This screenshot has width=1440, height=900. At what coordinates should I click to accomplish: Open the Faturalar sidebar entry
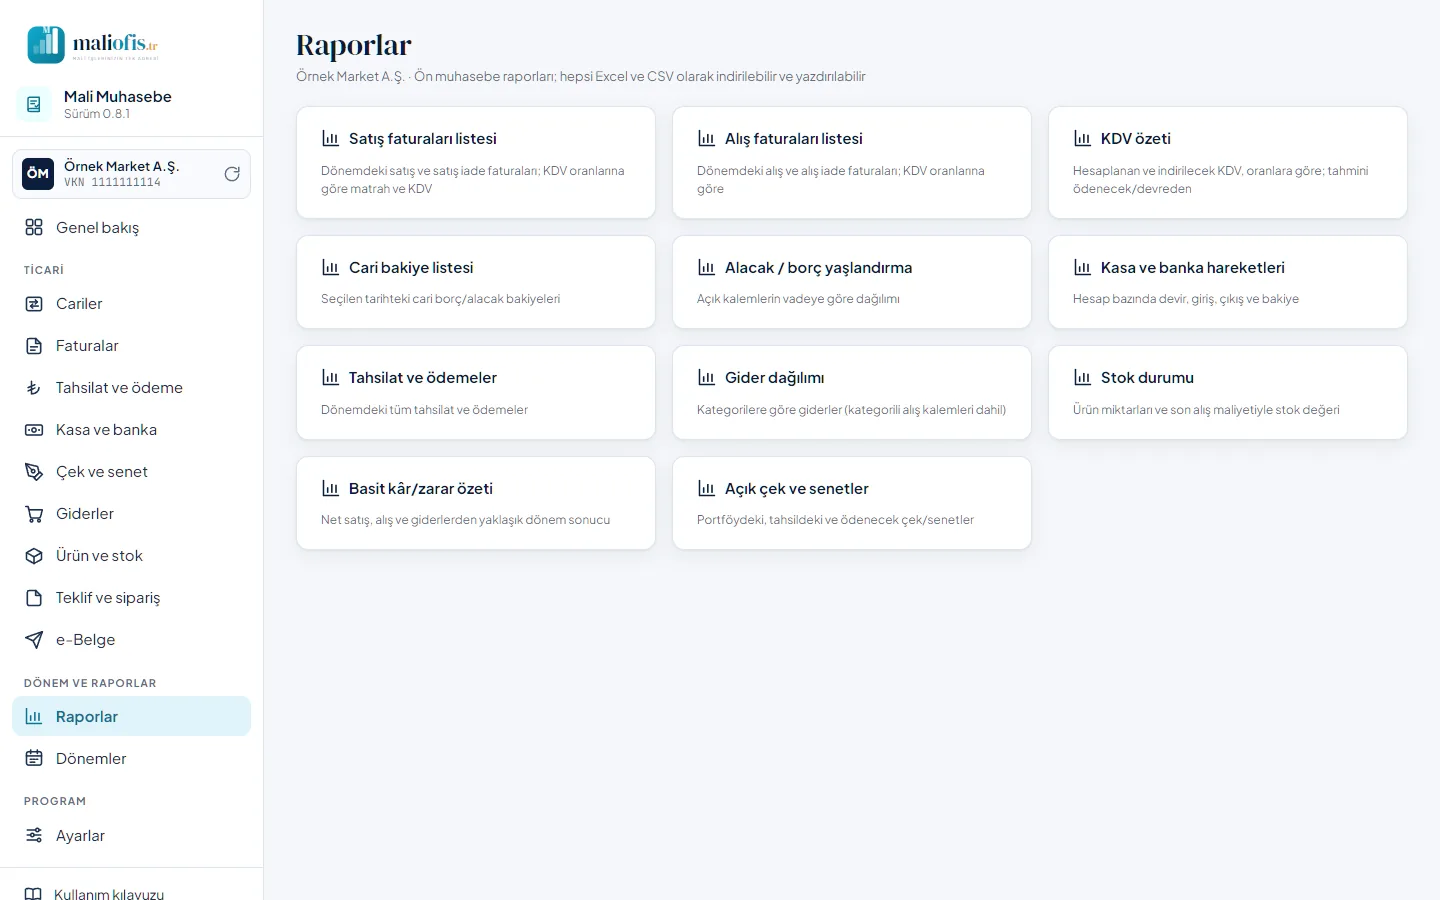[x=131, y=346]
